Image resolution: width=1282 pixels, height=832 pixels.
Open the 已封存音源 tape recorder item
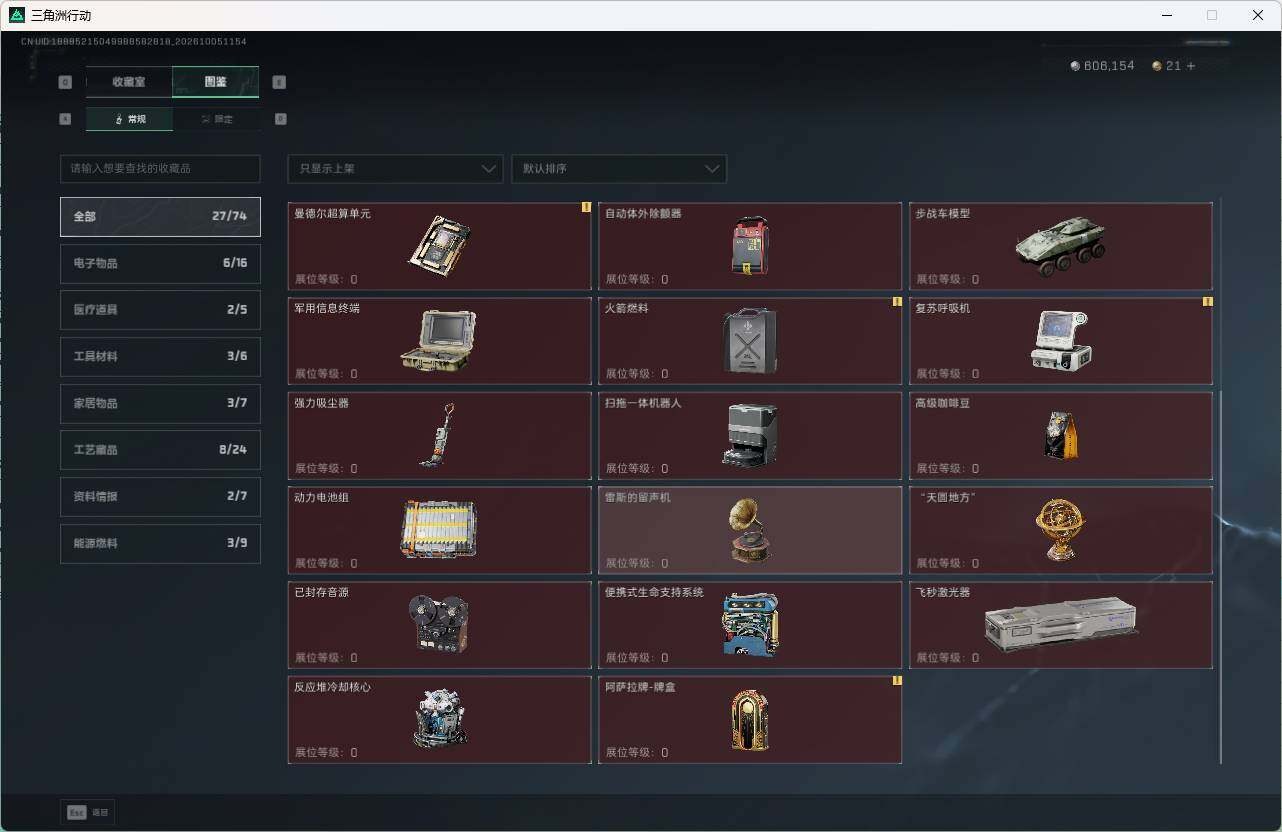point(440,625)
